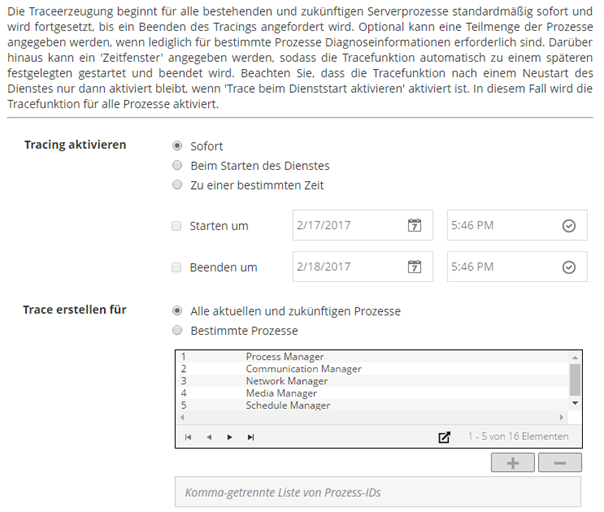The image size is (604, 512).
Task: Go to first page of process list
Action: (x=189, y=437)
